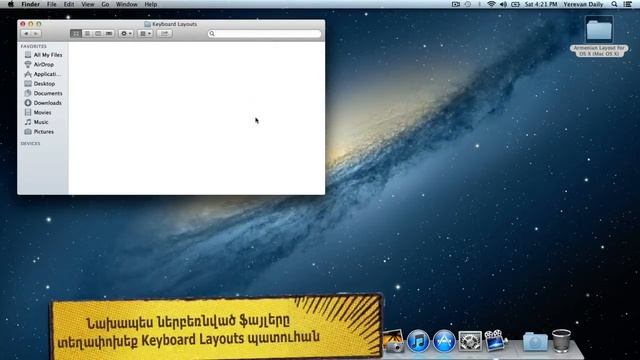Open the Window menu
640x360 pixels.
pyautogui.click(x=127, y=4)
